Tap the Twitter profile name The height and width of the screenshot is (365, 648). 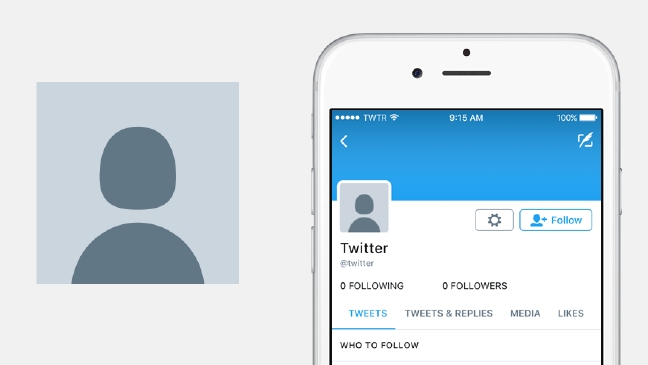[364, 248]
